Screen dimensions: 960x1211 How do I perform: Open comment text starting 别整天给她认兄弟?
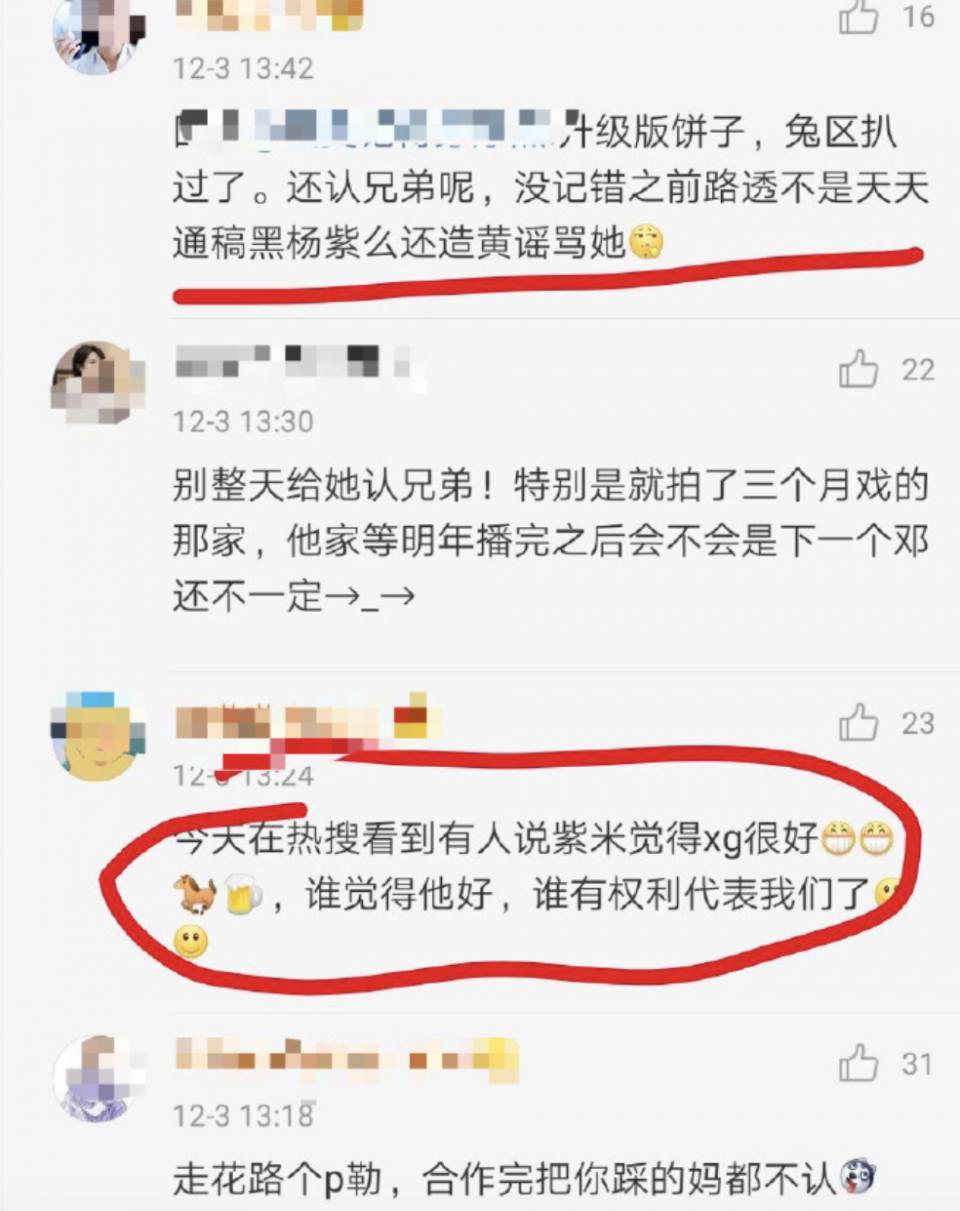pyautogui.click(x=550, y=541)
